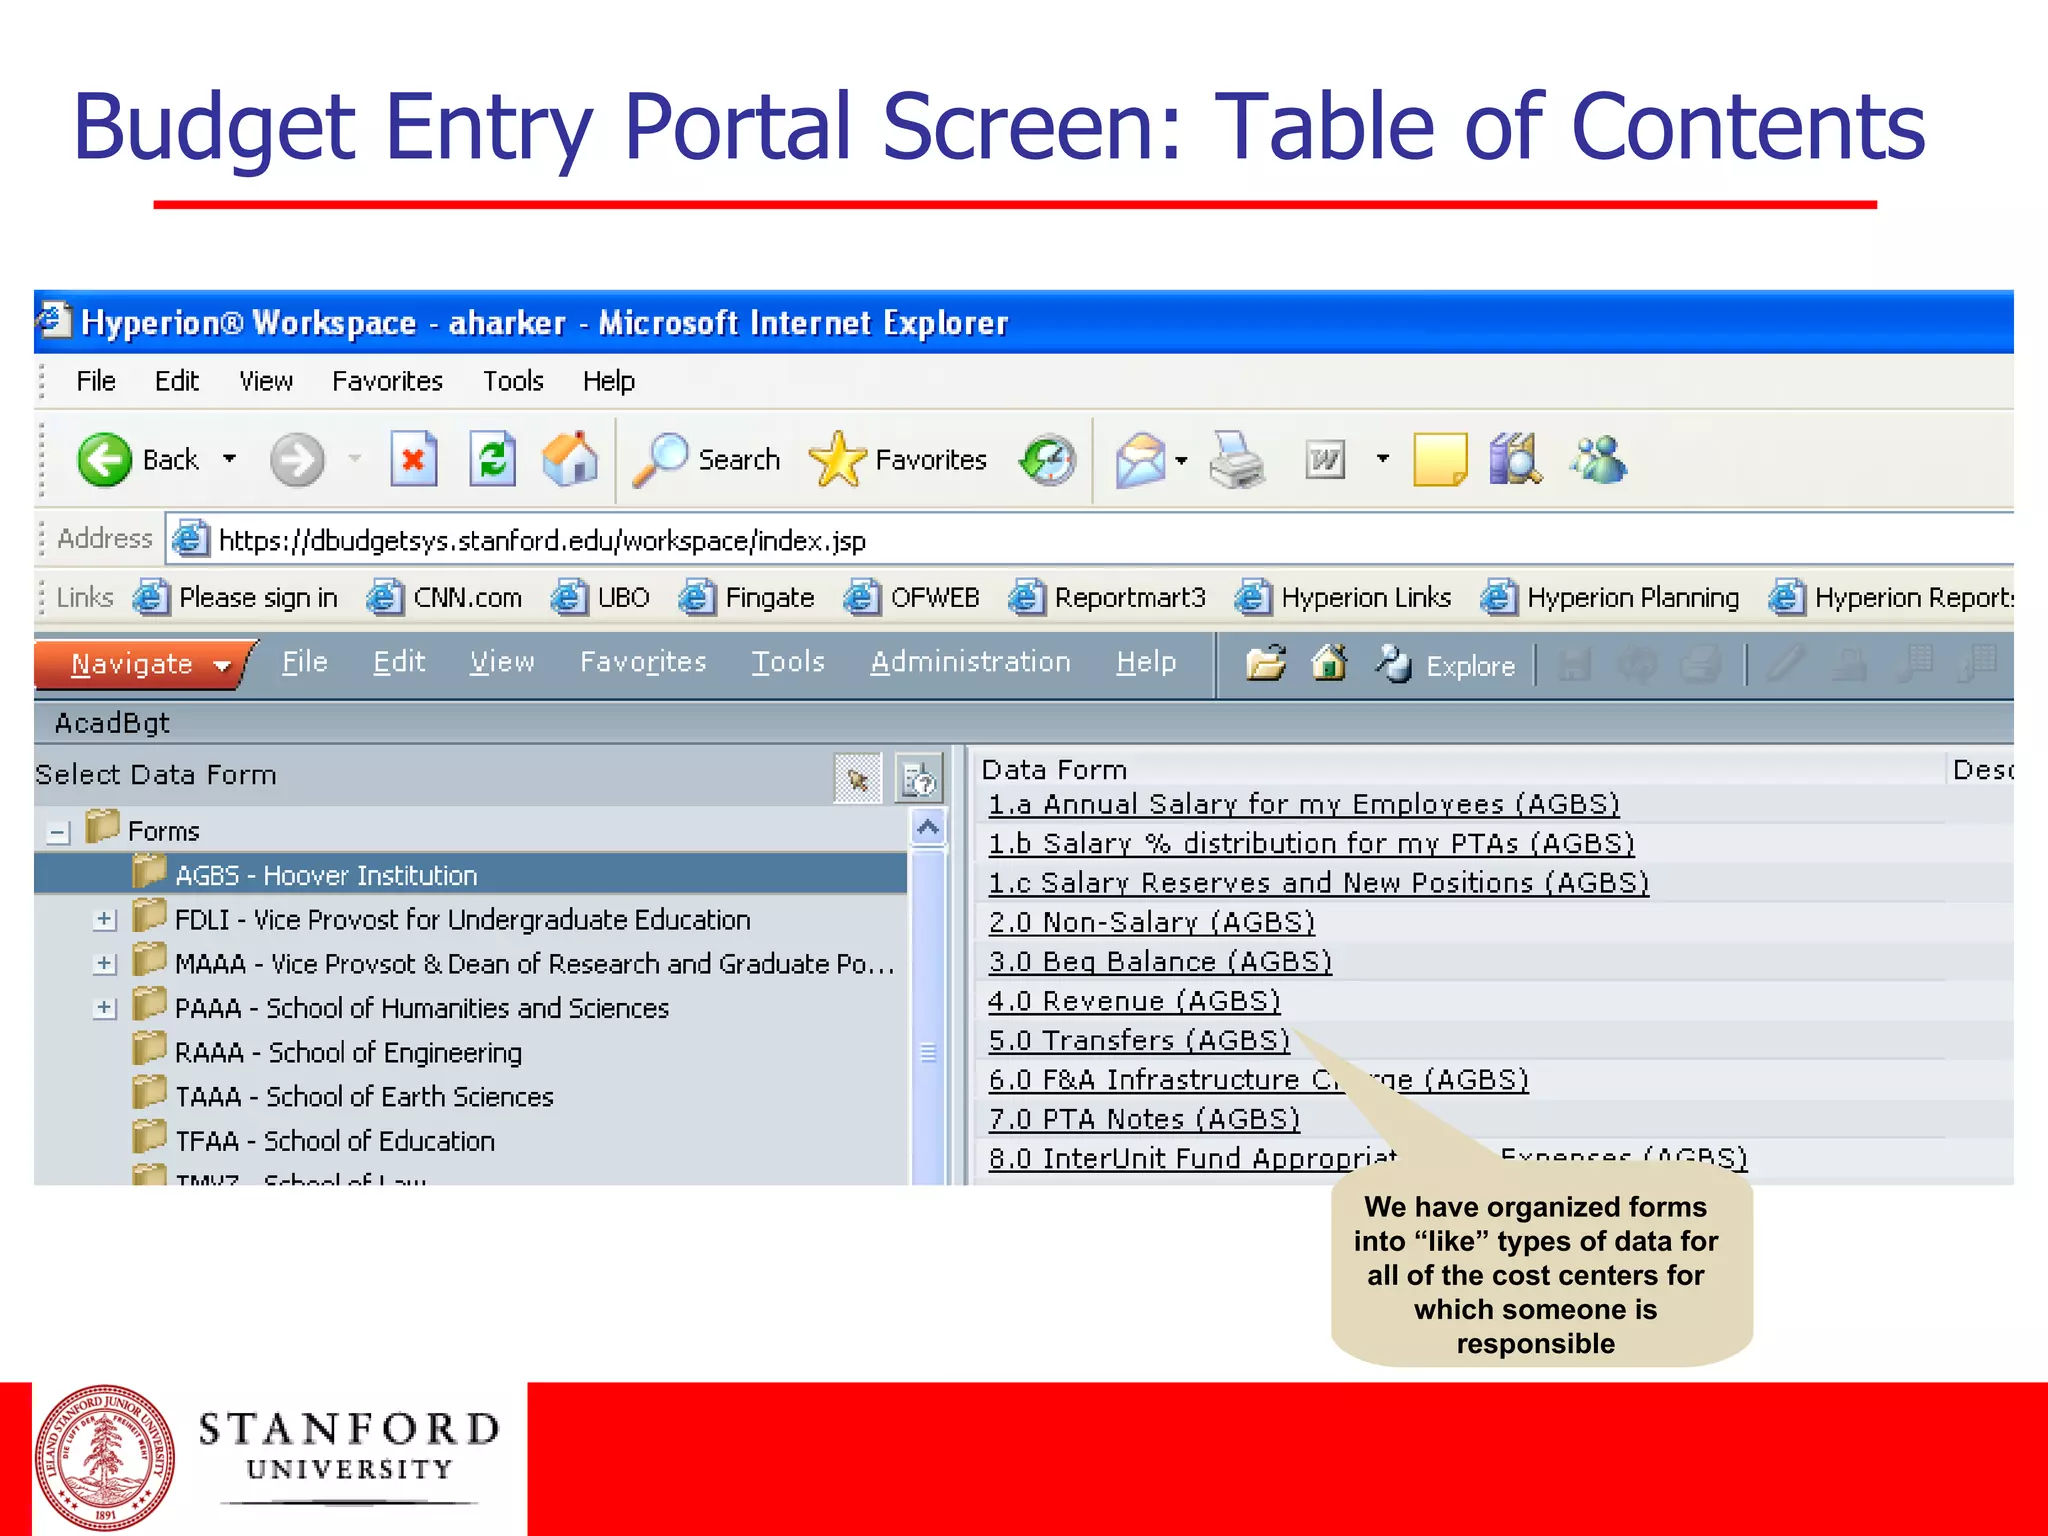Click the yellow Discuss note icon
Image resolution: width=2048 pixels, height=1536 pixels.
1440,460
